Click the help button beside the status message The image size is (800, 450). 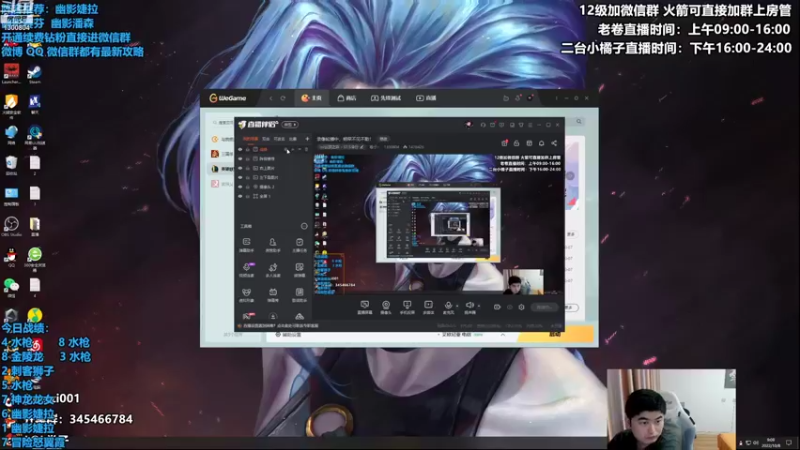tap(383, 139)
